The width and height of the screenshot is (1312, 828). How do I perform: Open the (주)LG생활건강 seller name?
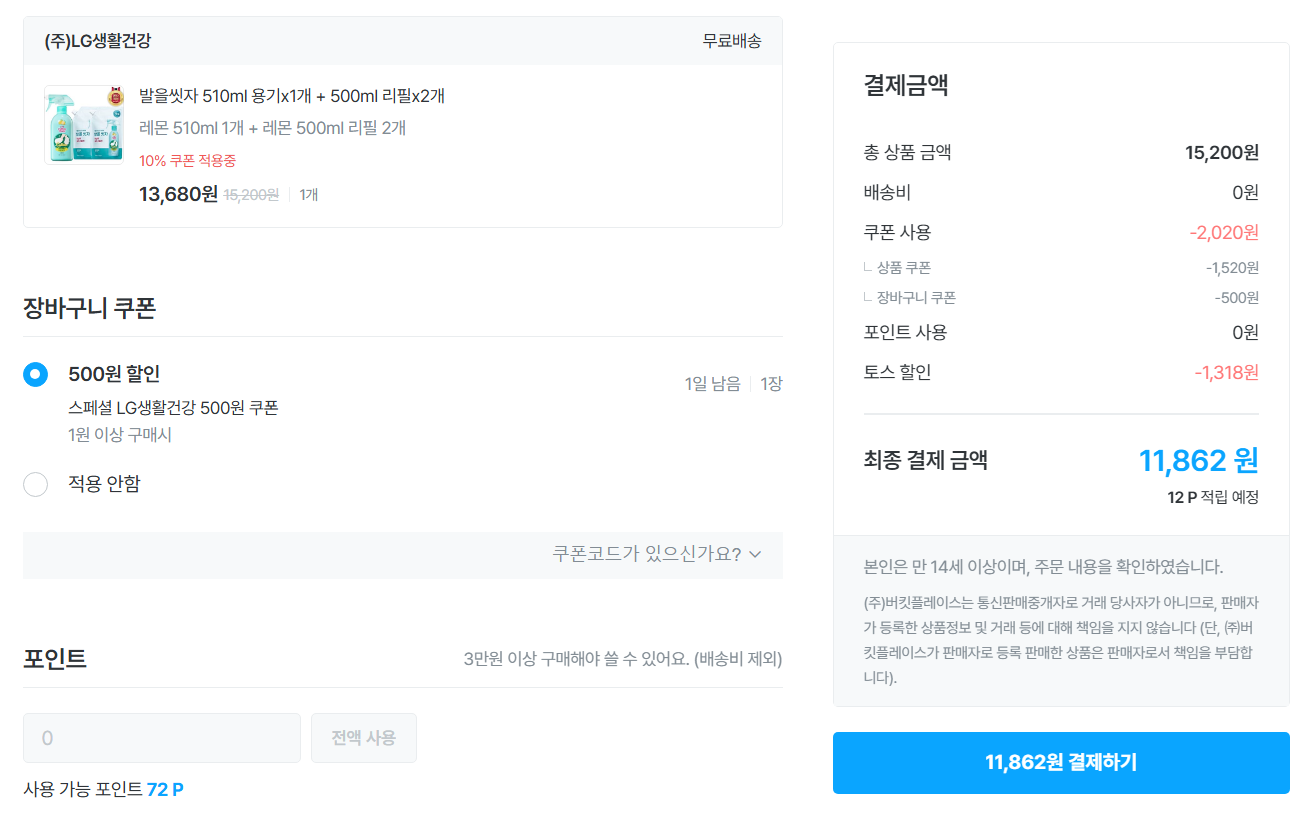pos(98,41)
